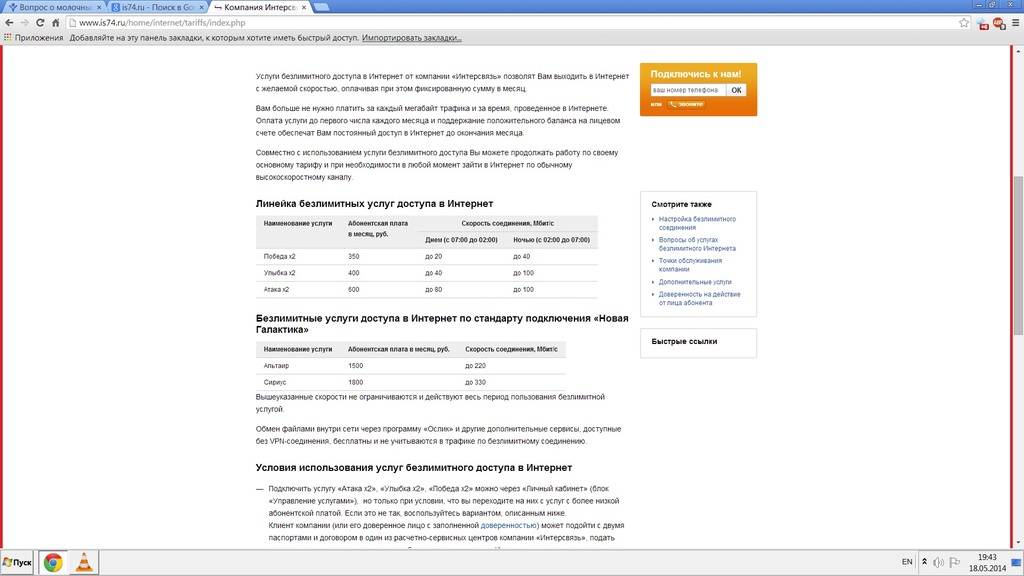Submit phone number with OK button
The width and height of the screenshot is (1024, 576).
point(736,90)
